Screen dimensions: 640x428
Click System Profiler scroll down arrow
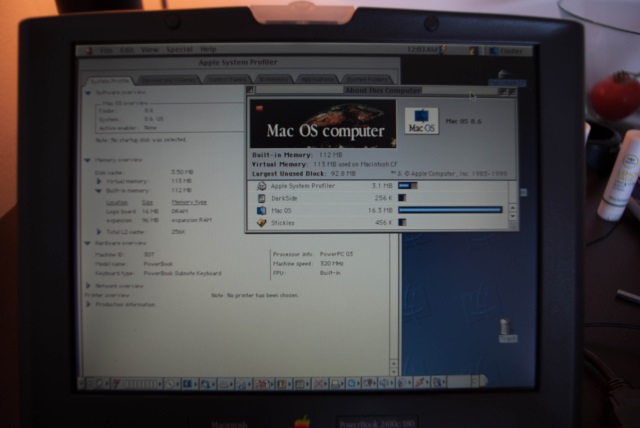pos(393,372)
